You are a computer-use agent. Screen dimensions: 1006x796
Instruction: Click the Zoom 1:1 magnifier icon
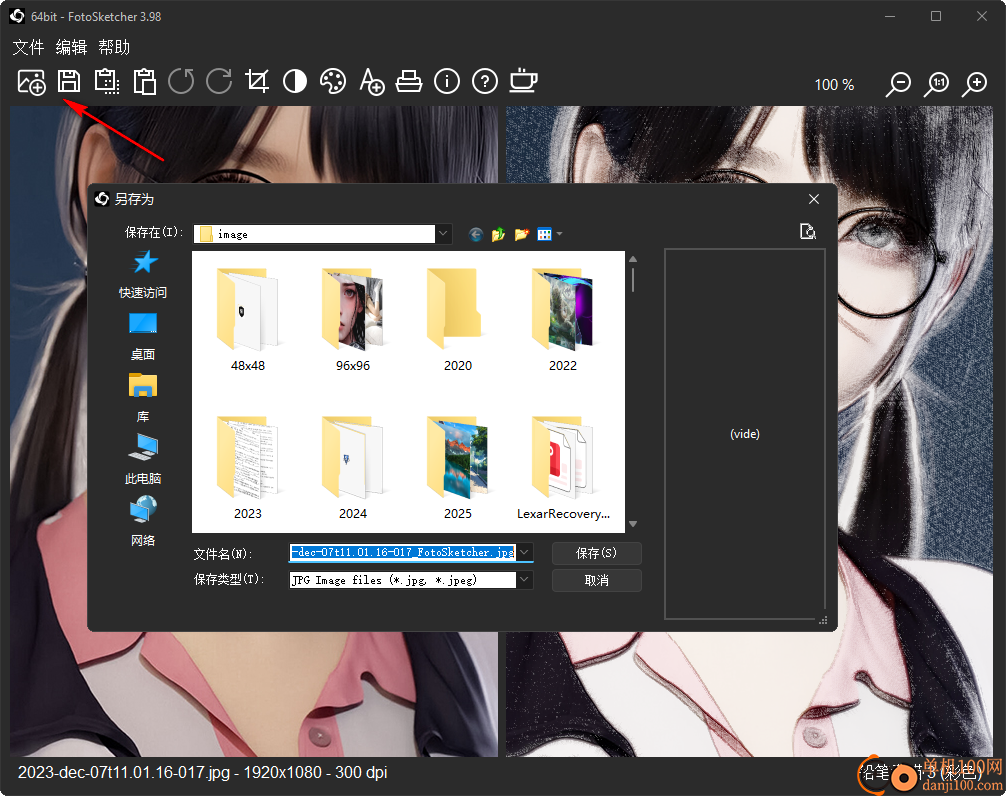click(x=937, y=84)
